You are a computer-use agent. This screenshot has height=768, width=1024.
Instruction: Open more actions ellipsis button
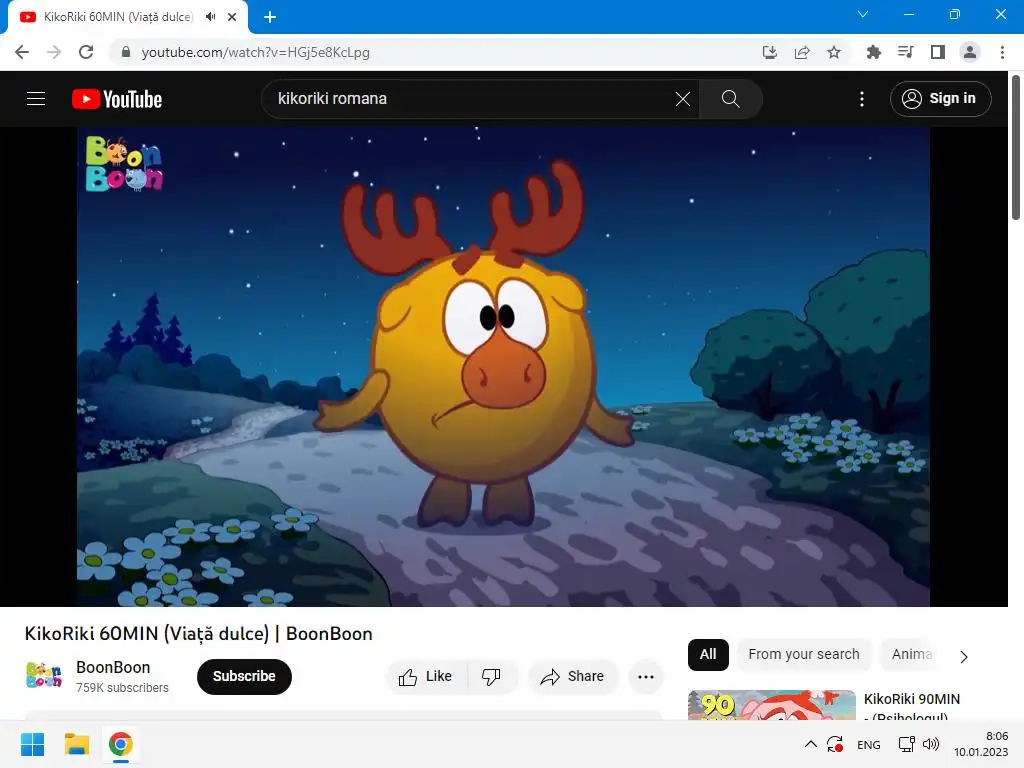click(x=646, y=677)
